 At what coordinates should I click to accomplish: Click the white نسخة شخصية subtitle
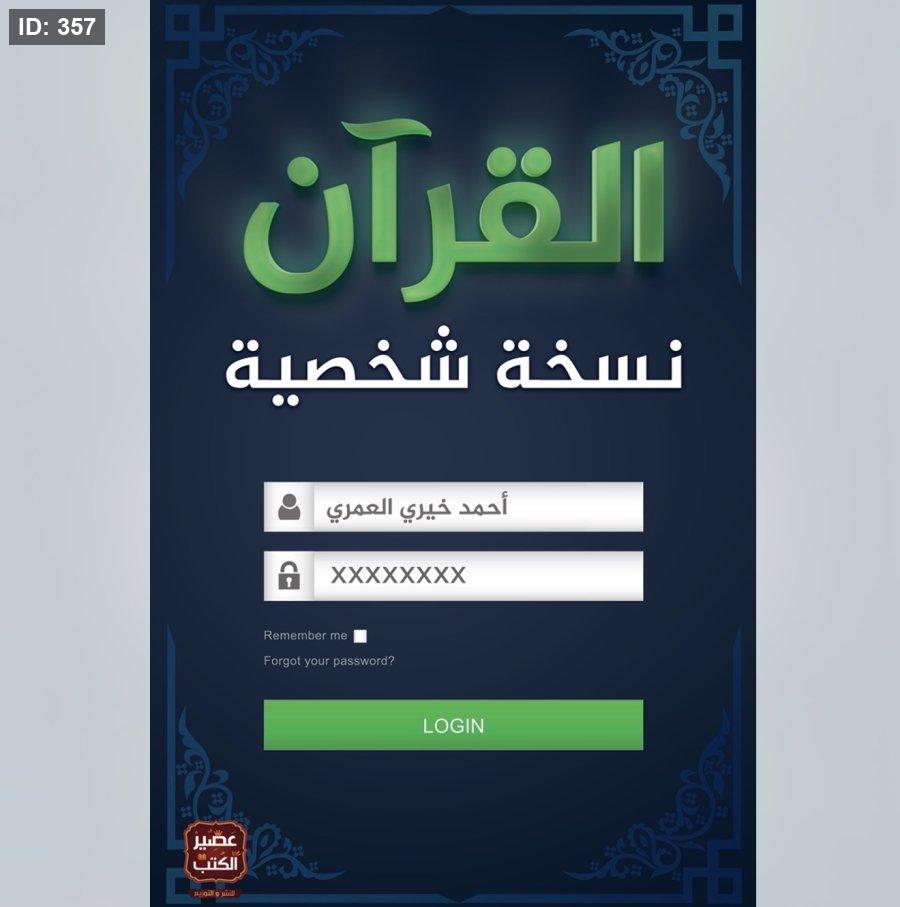[454, 366]
